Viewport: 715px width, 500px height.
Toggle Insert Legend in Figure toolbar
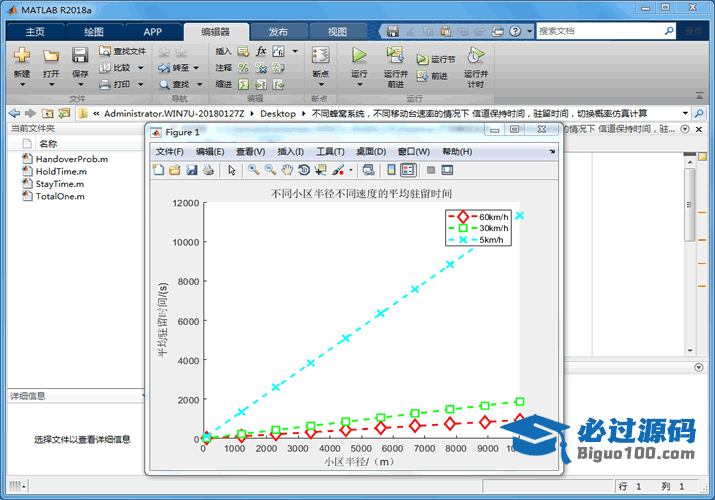coord(408,170)
